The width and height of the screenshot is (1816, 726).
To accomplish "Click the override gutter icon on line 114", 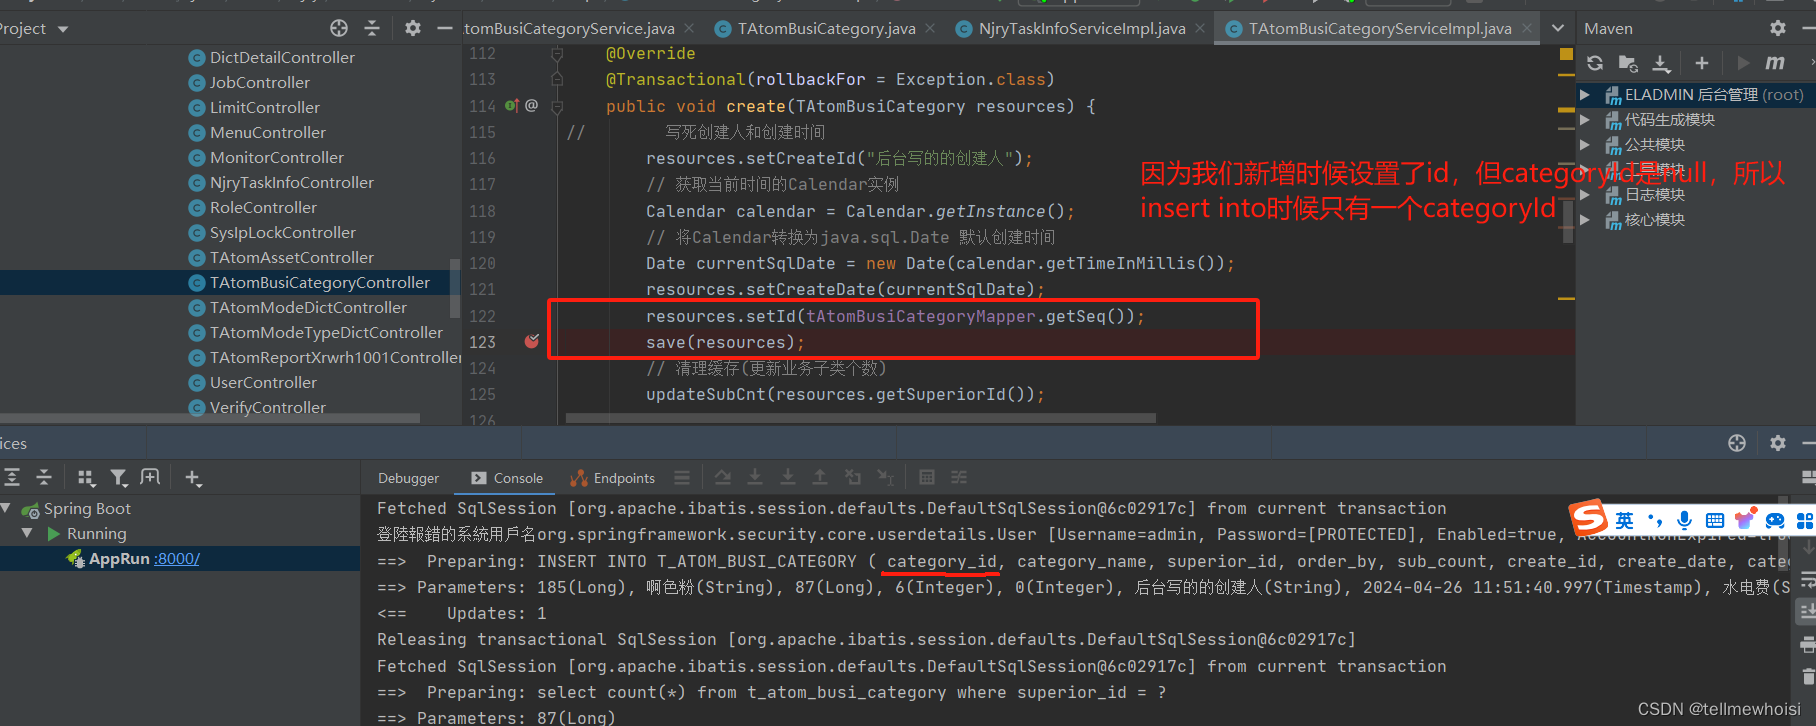I will 512,105.
